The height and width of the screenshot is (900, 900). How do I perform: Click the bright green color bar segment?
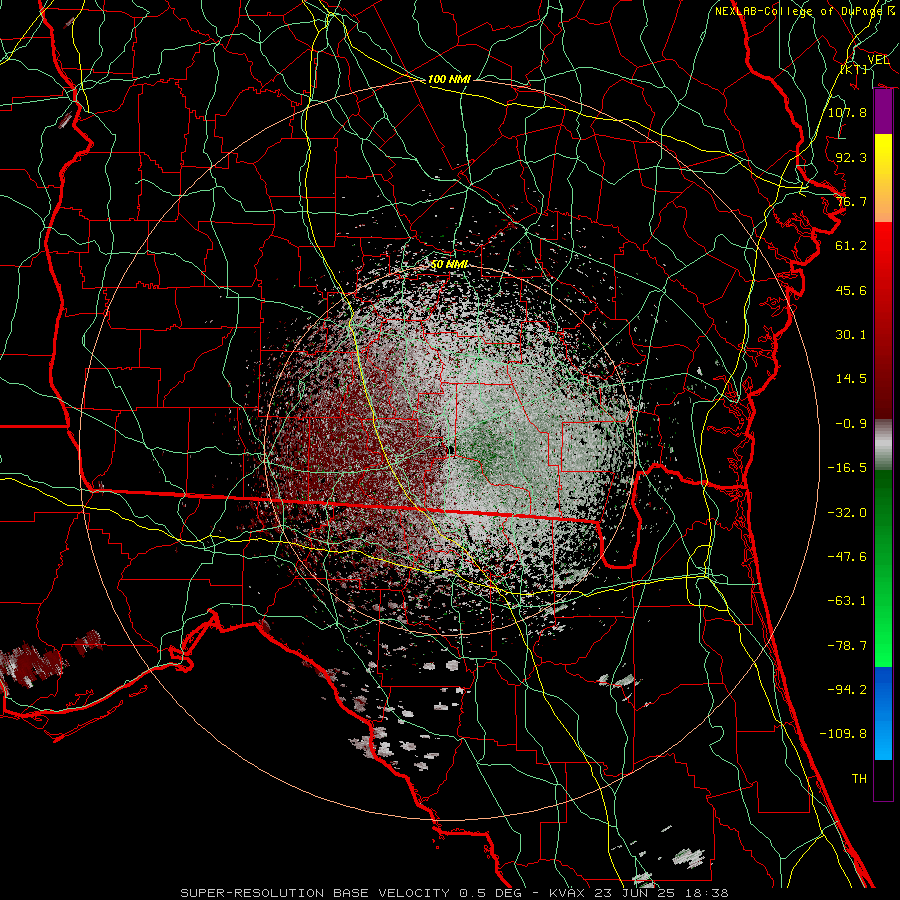(883, 568)
